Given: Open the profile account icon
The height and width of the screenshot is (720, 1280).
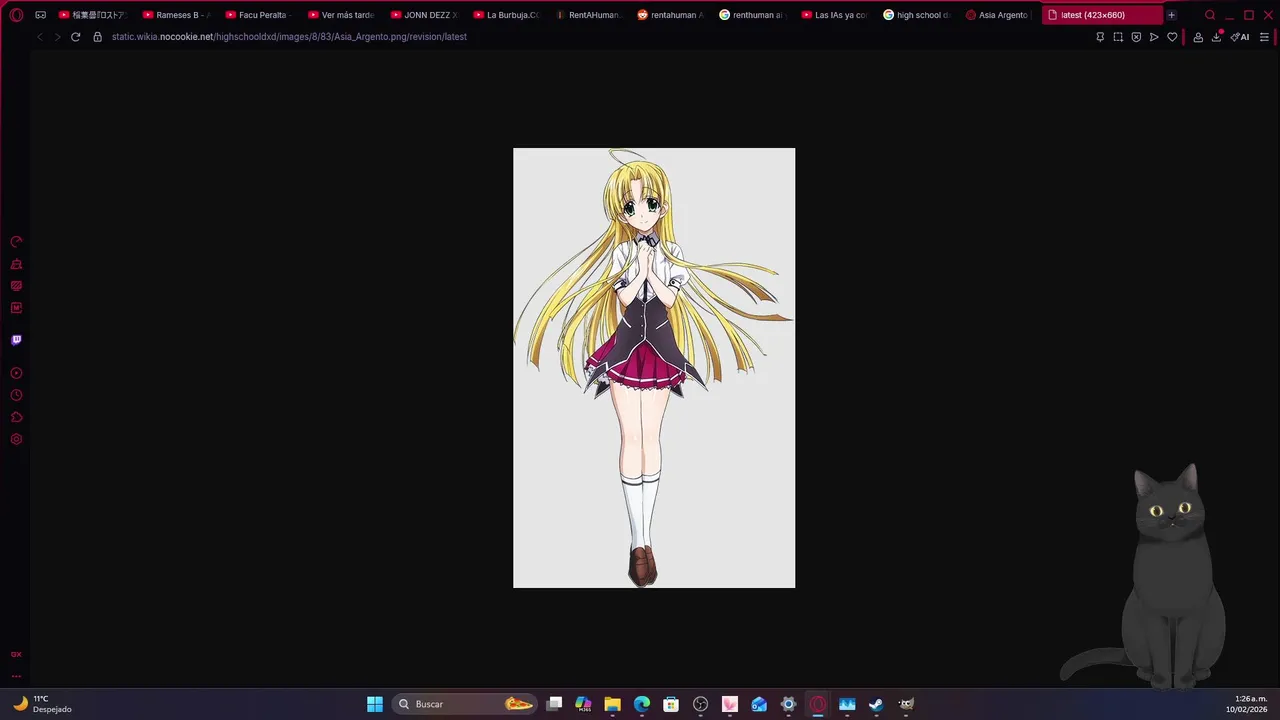Looking at the screenshot, I should coord(1198,37).
